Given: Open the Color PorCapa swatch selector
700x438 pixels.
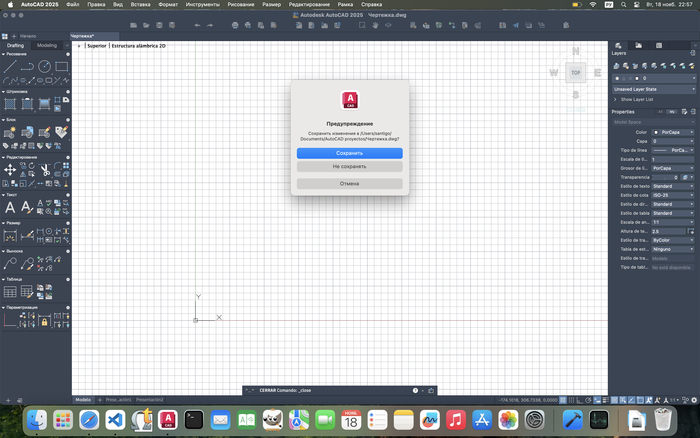Looking at the screenshot, I should coord(671,132).
